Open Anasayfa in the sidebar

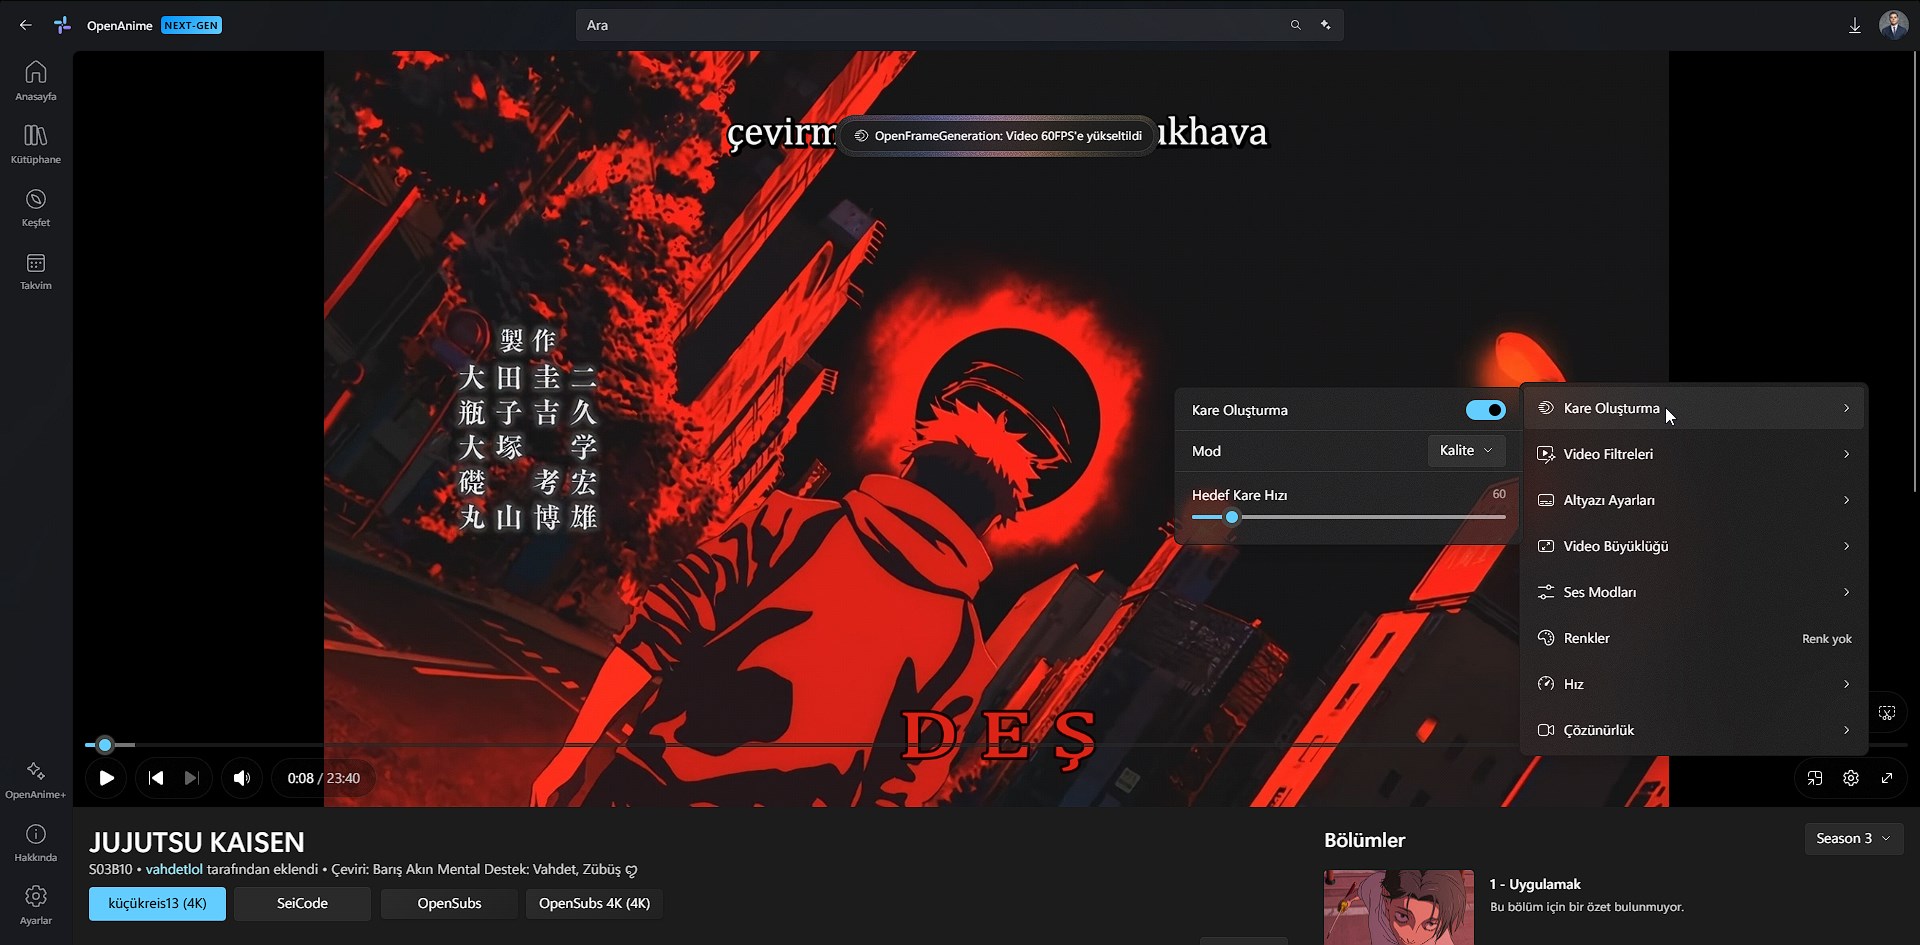coord(36,81)
